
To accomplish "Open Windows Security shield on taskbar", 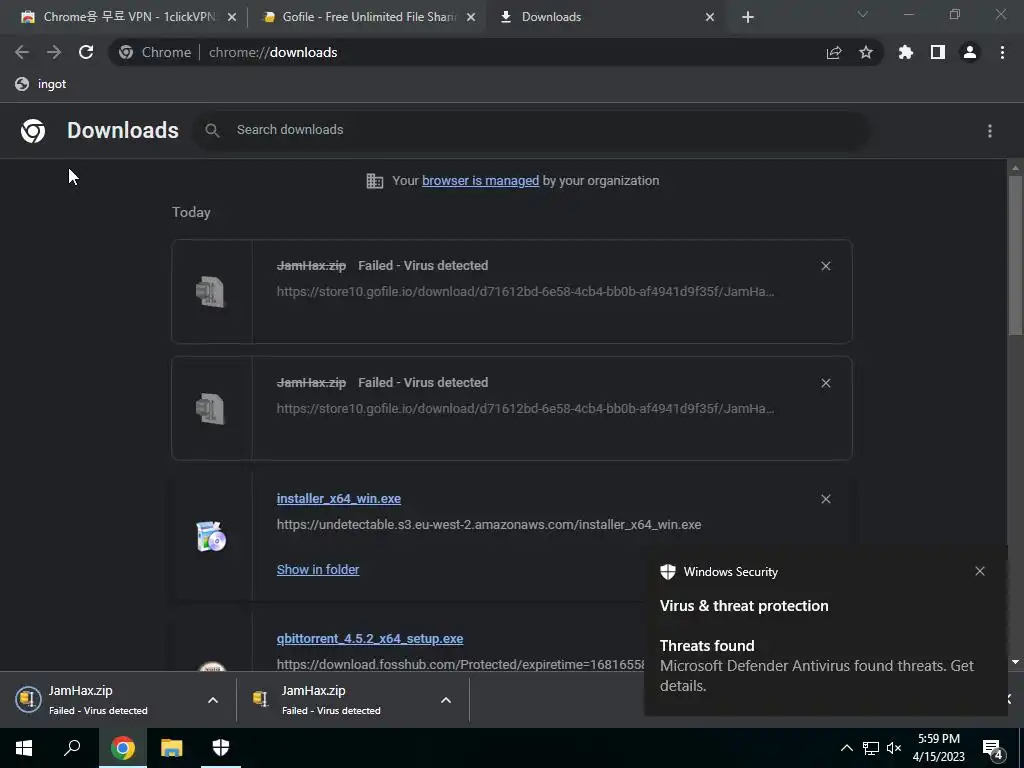I will 221,748.
